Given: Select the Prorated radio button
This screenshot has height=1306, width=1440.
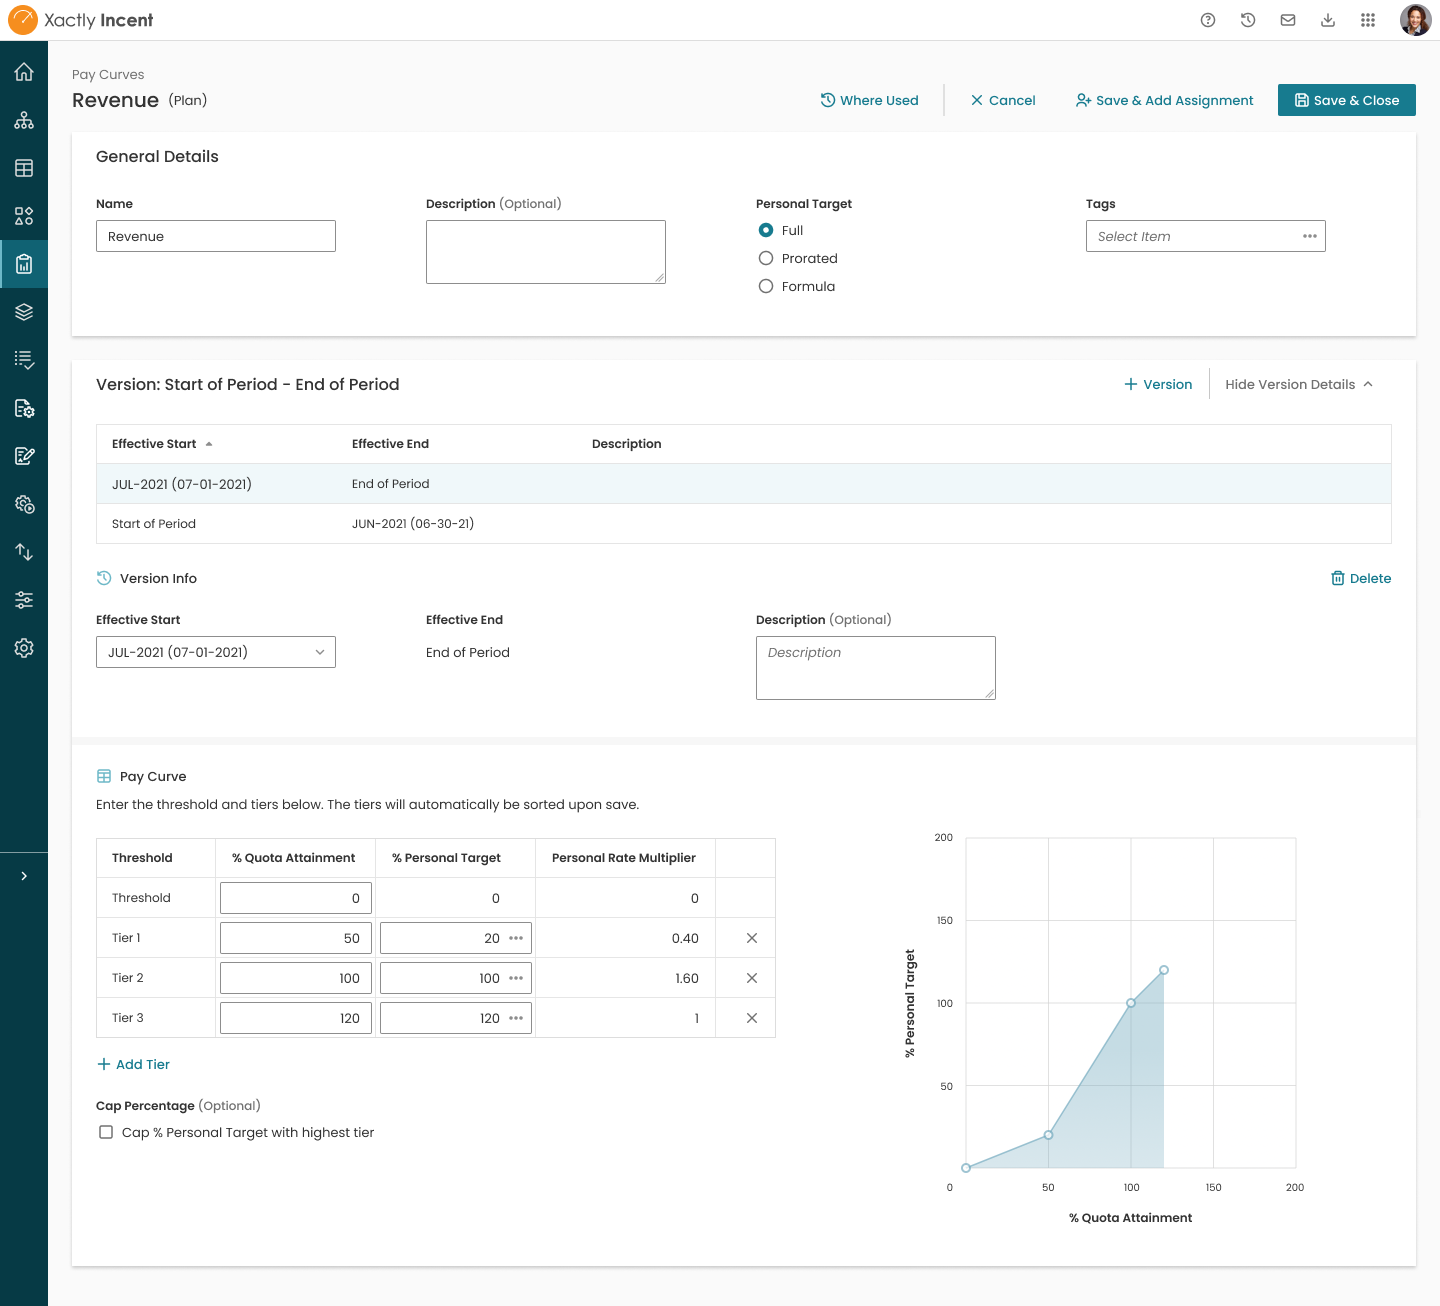Looking at the screenshot, I should (766, 258).
